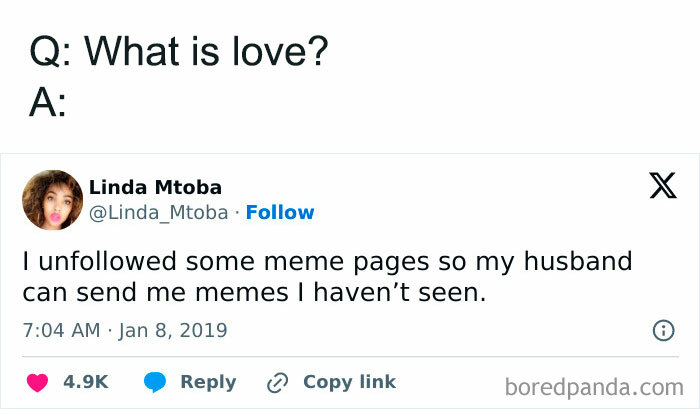
Task: Click the 7:04 AM time text
Action: click(58, 330)
